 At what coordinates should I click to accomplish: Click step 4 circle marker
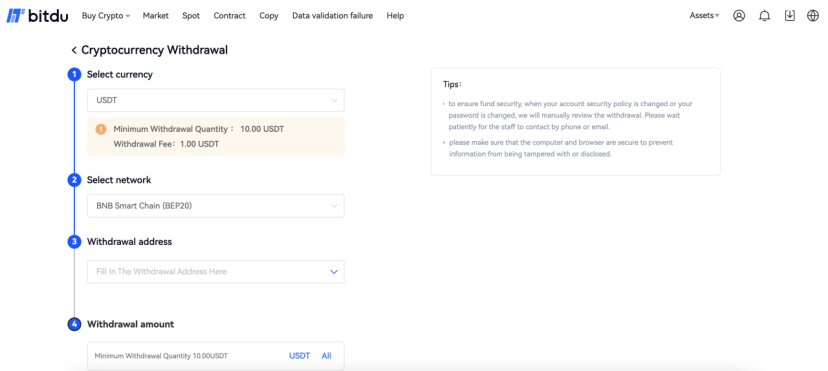click(x=74, y=324)
